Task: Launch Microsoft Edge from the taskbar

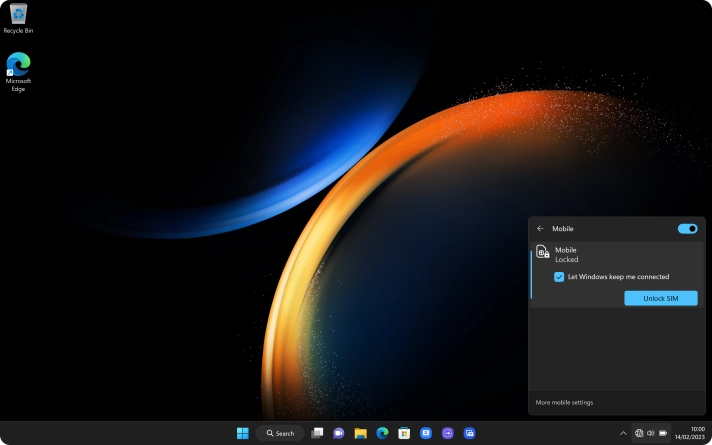Action: point(382,433)
